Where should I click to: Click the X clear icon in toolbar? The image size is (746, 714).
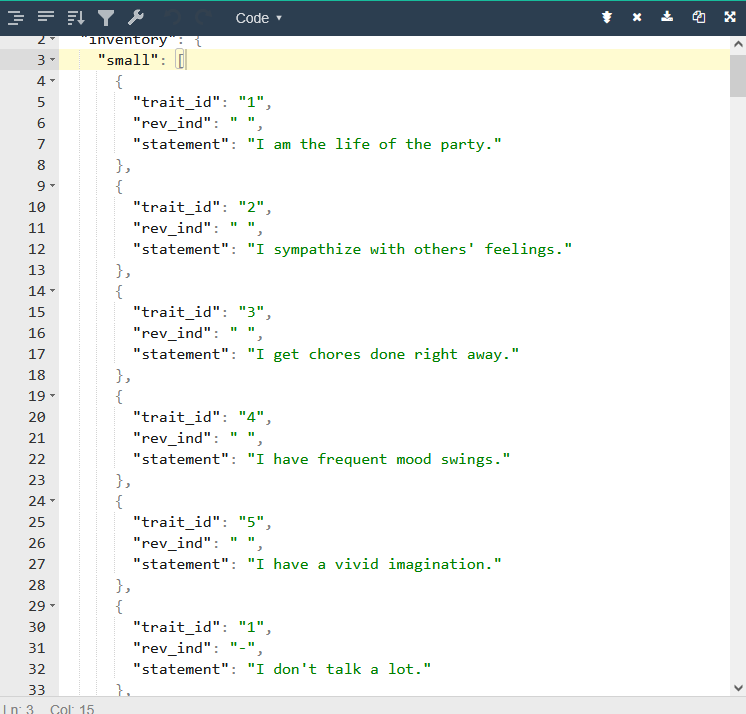(x=637, y=17)
